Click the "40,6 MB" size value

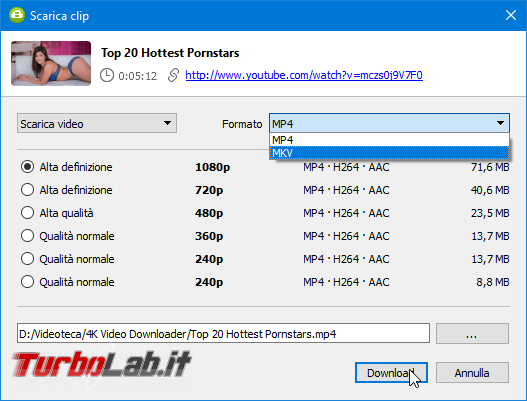click(x=490, y=190)
